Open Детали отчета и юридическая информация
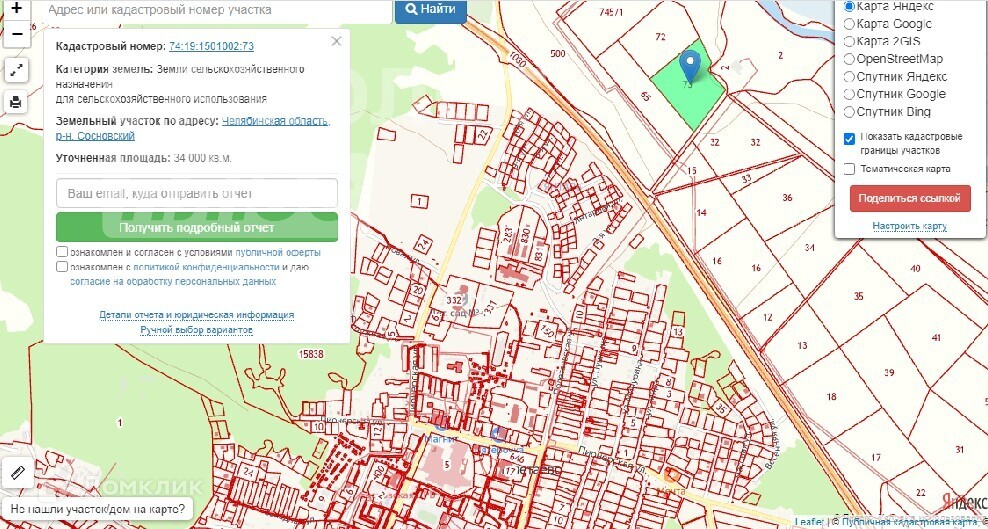988x529 pixels. click(197, 315)
